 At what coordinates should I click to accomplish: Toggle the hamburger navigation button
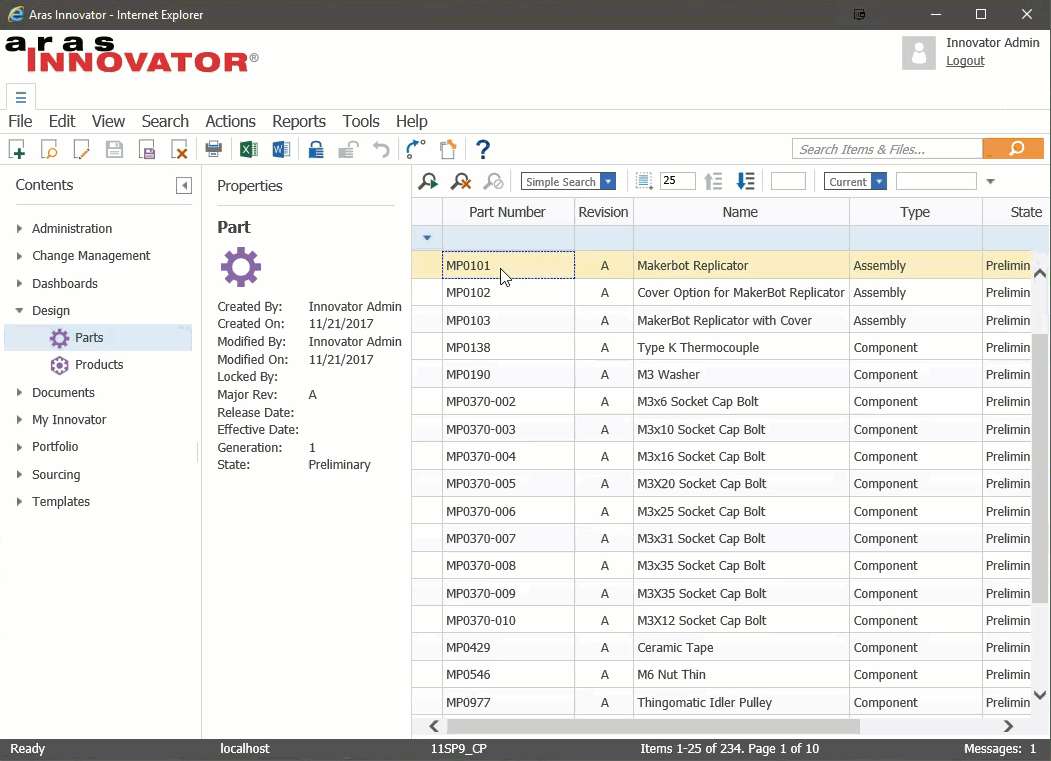coord(21,97)
